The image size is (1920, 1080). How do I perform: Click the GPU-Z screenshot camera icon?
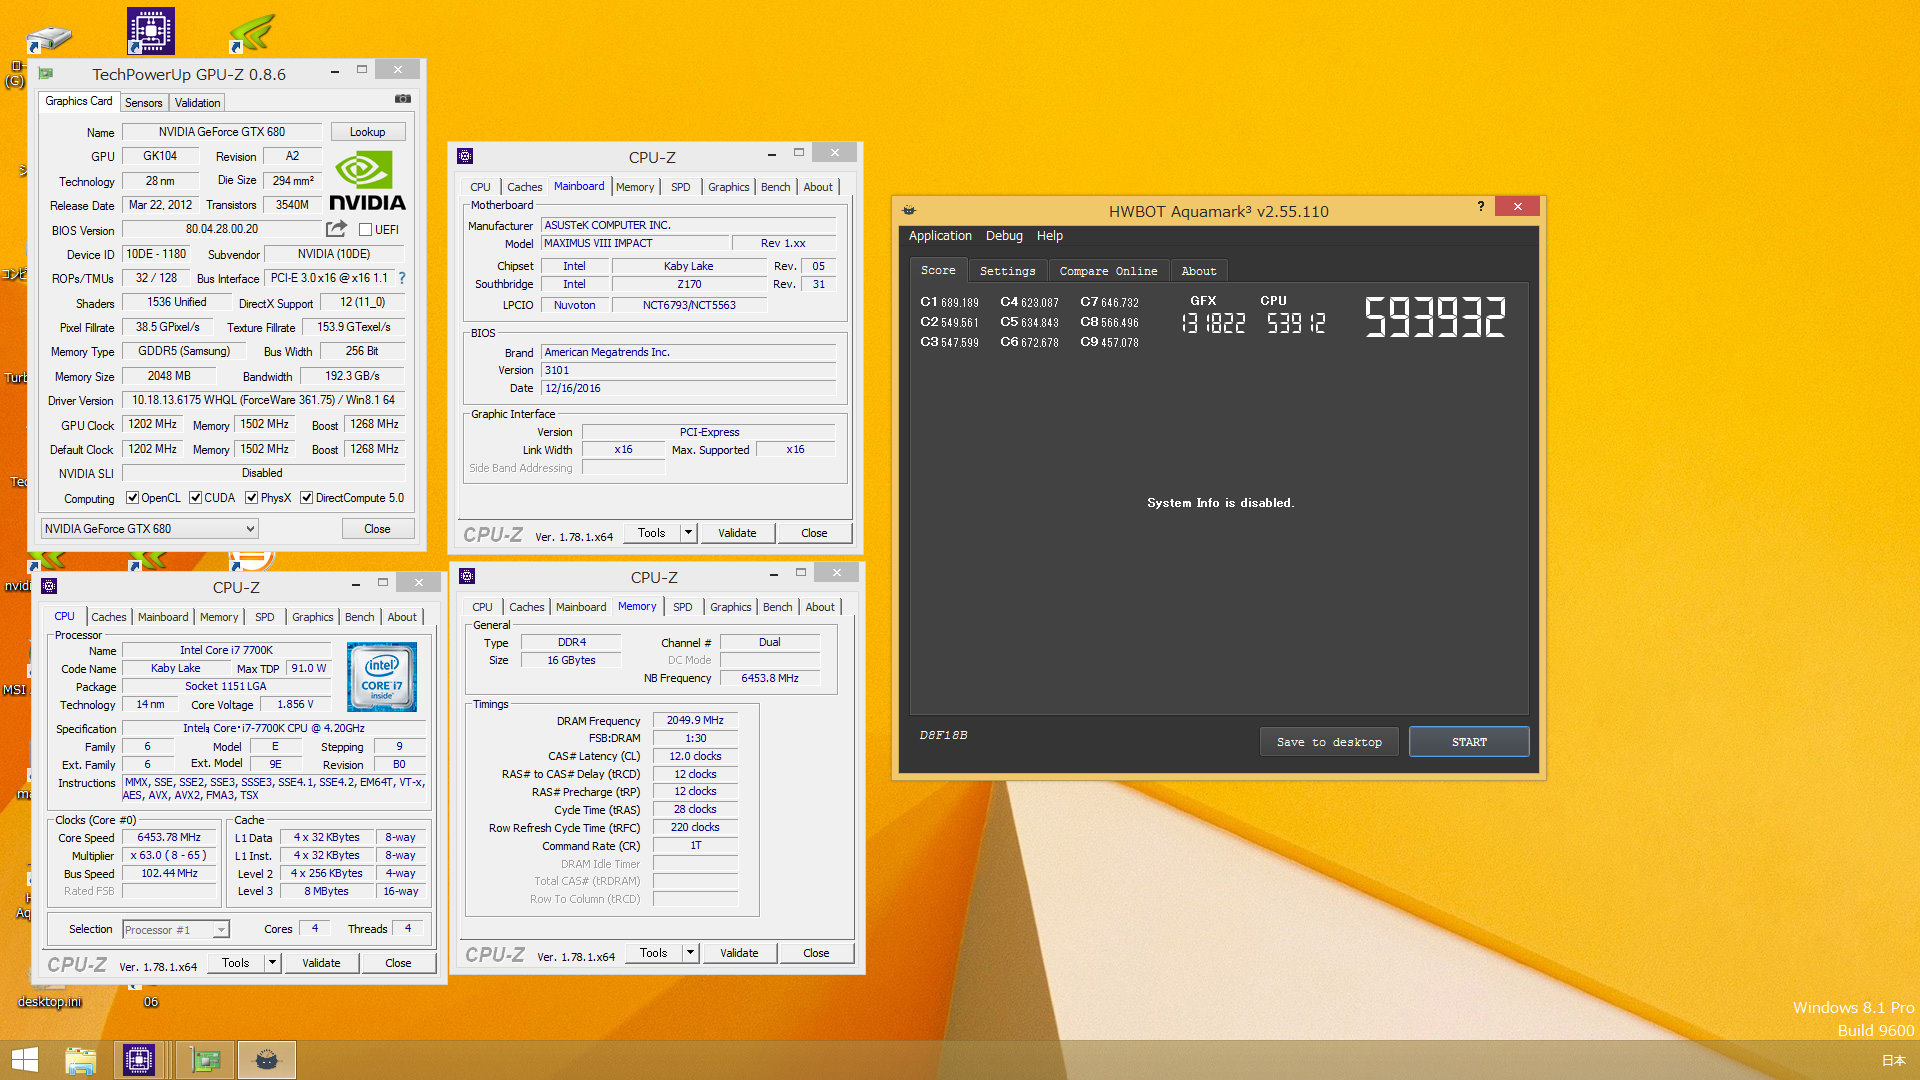click(x=403, y=99)
